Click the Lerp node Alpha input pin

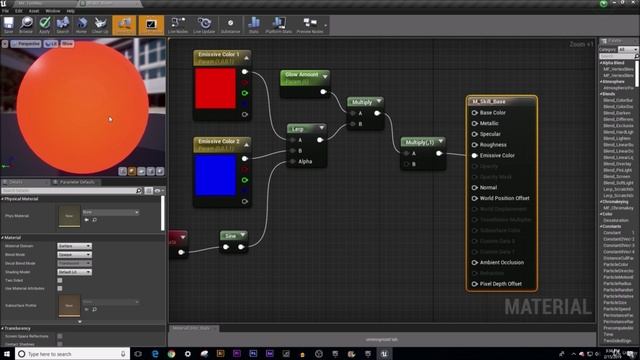292,162
